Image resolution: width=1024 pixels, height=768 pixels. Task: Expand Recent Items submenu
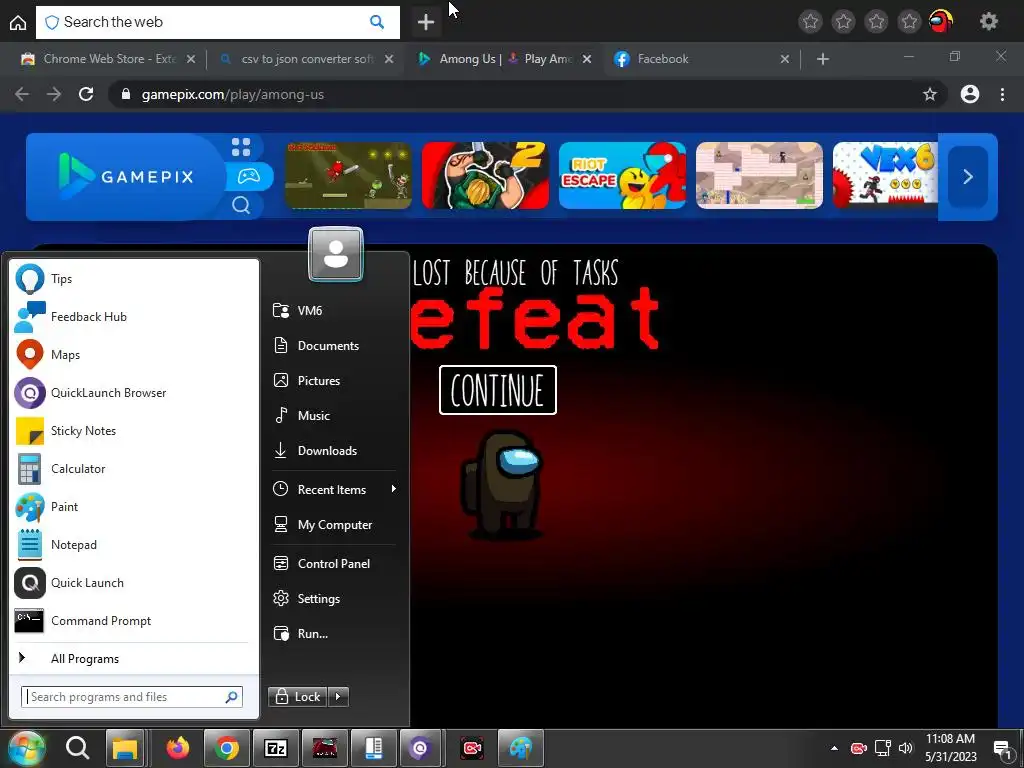point(334,490)
